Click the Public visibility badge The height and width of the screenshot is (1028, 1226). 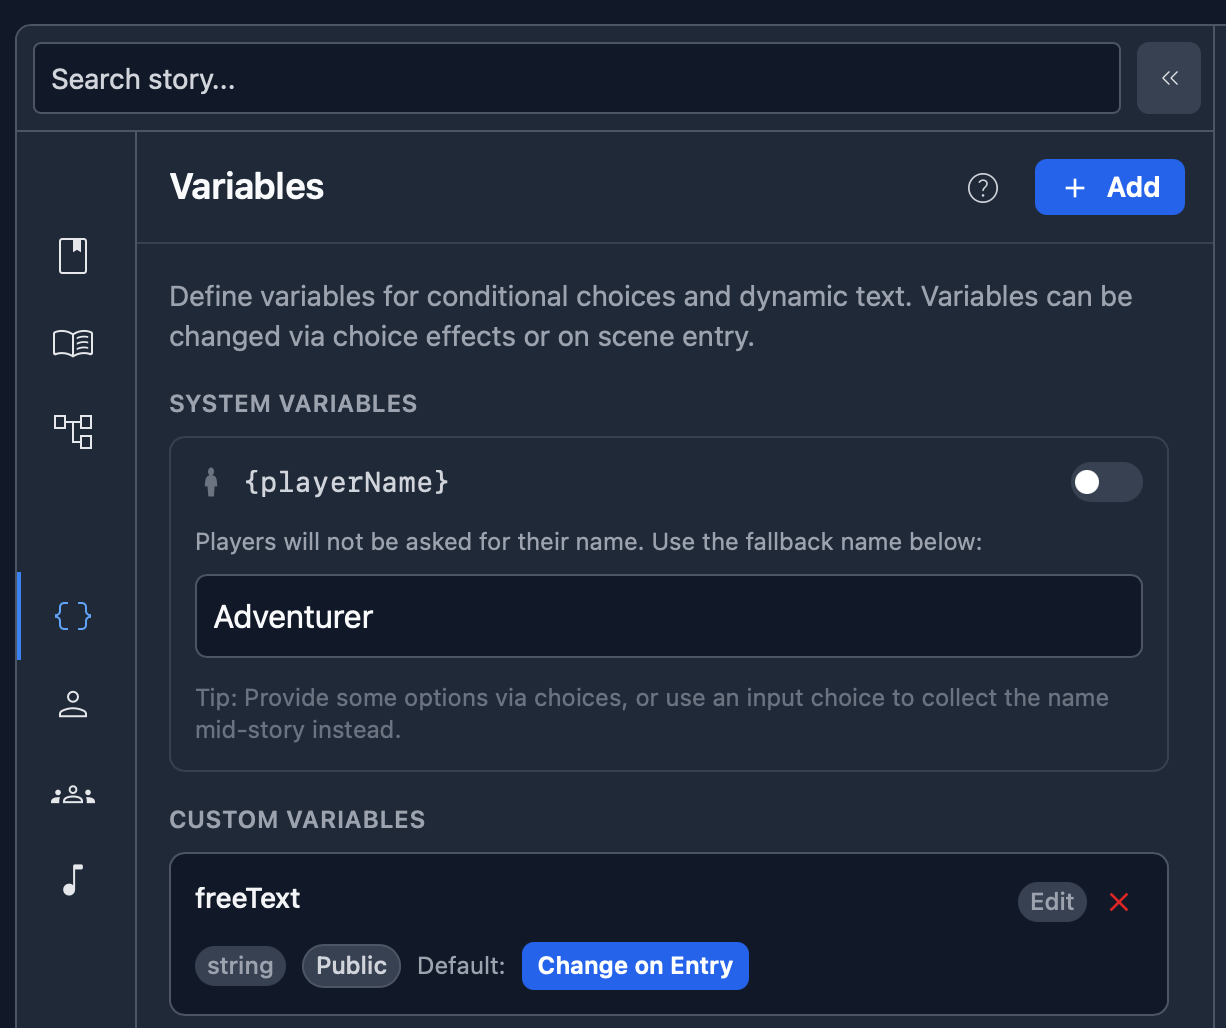coord(351,966)
